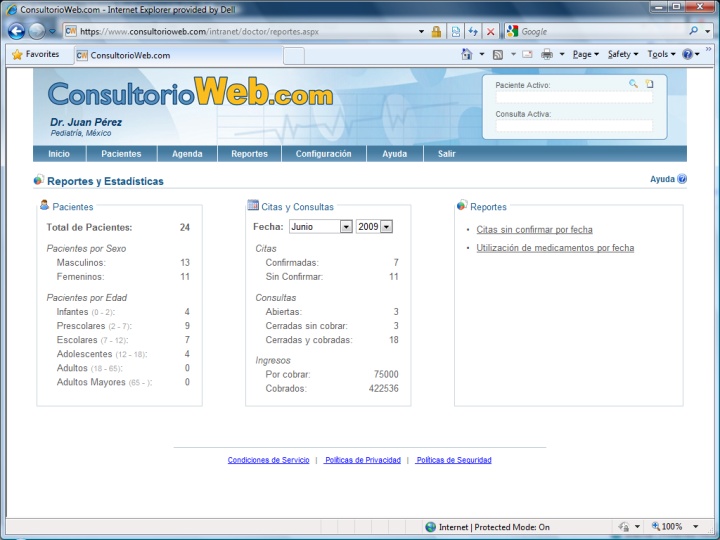
Task: Click the Print icon
Action: [547, 54]
